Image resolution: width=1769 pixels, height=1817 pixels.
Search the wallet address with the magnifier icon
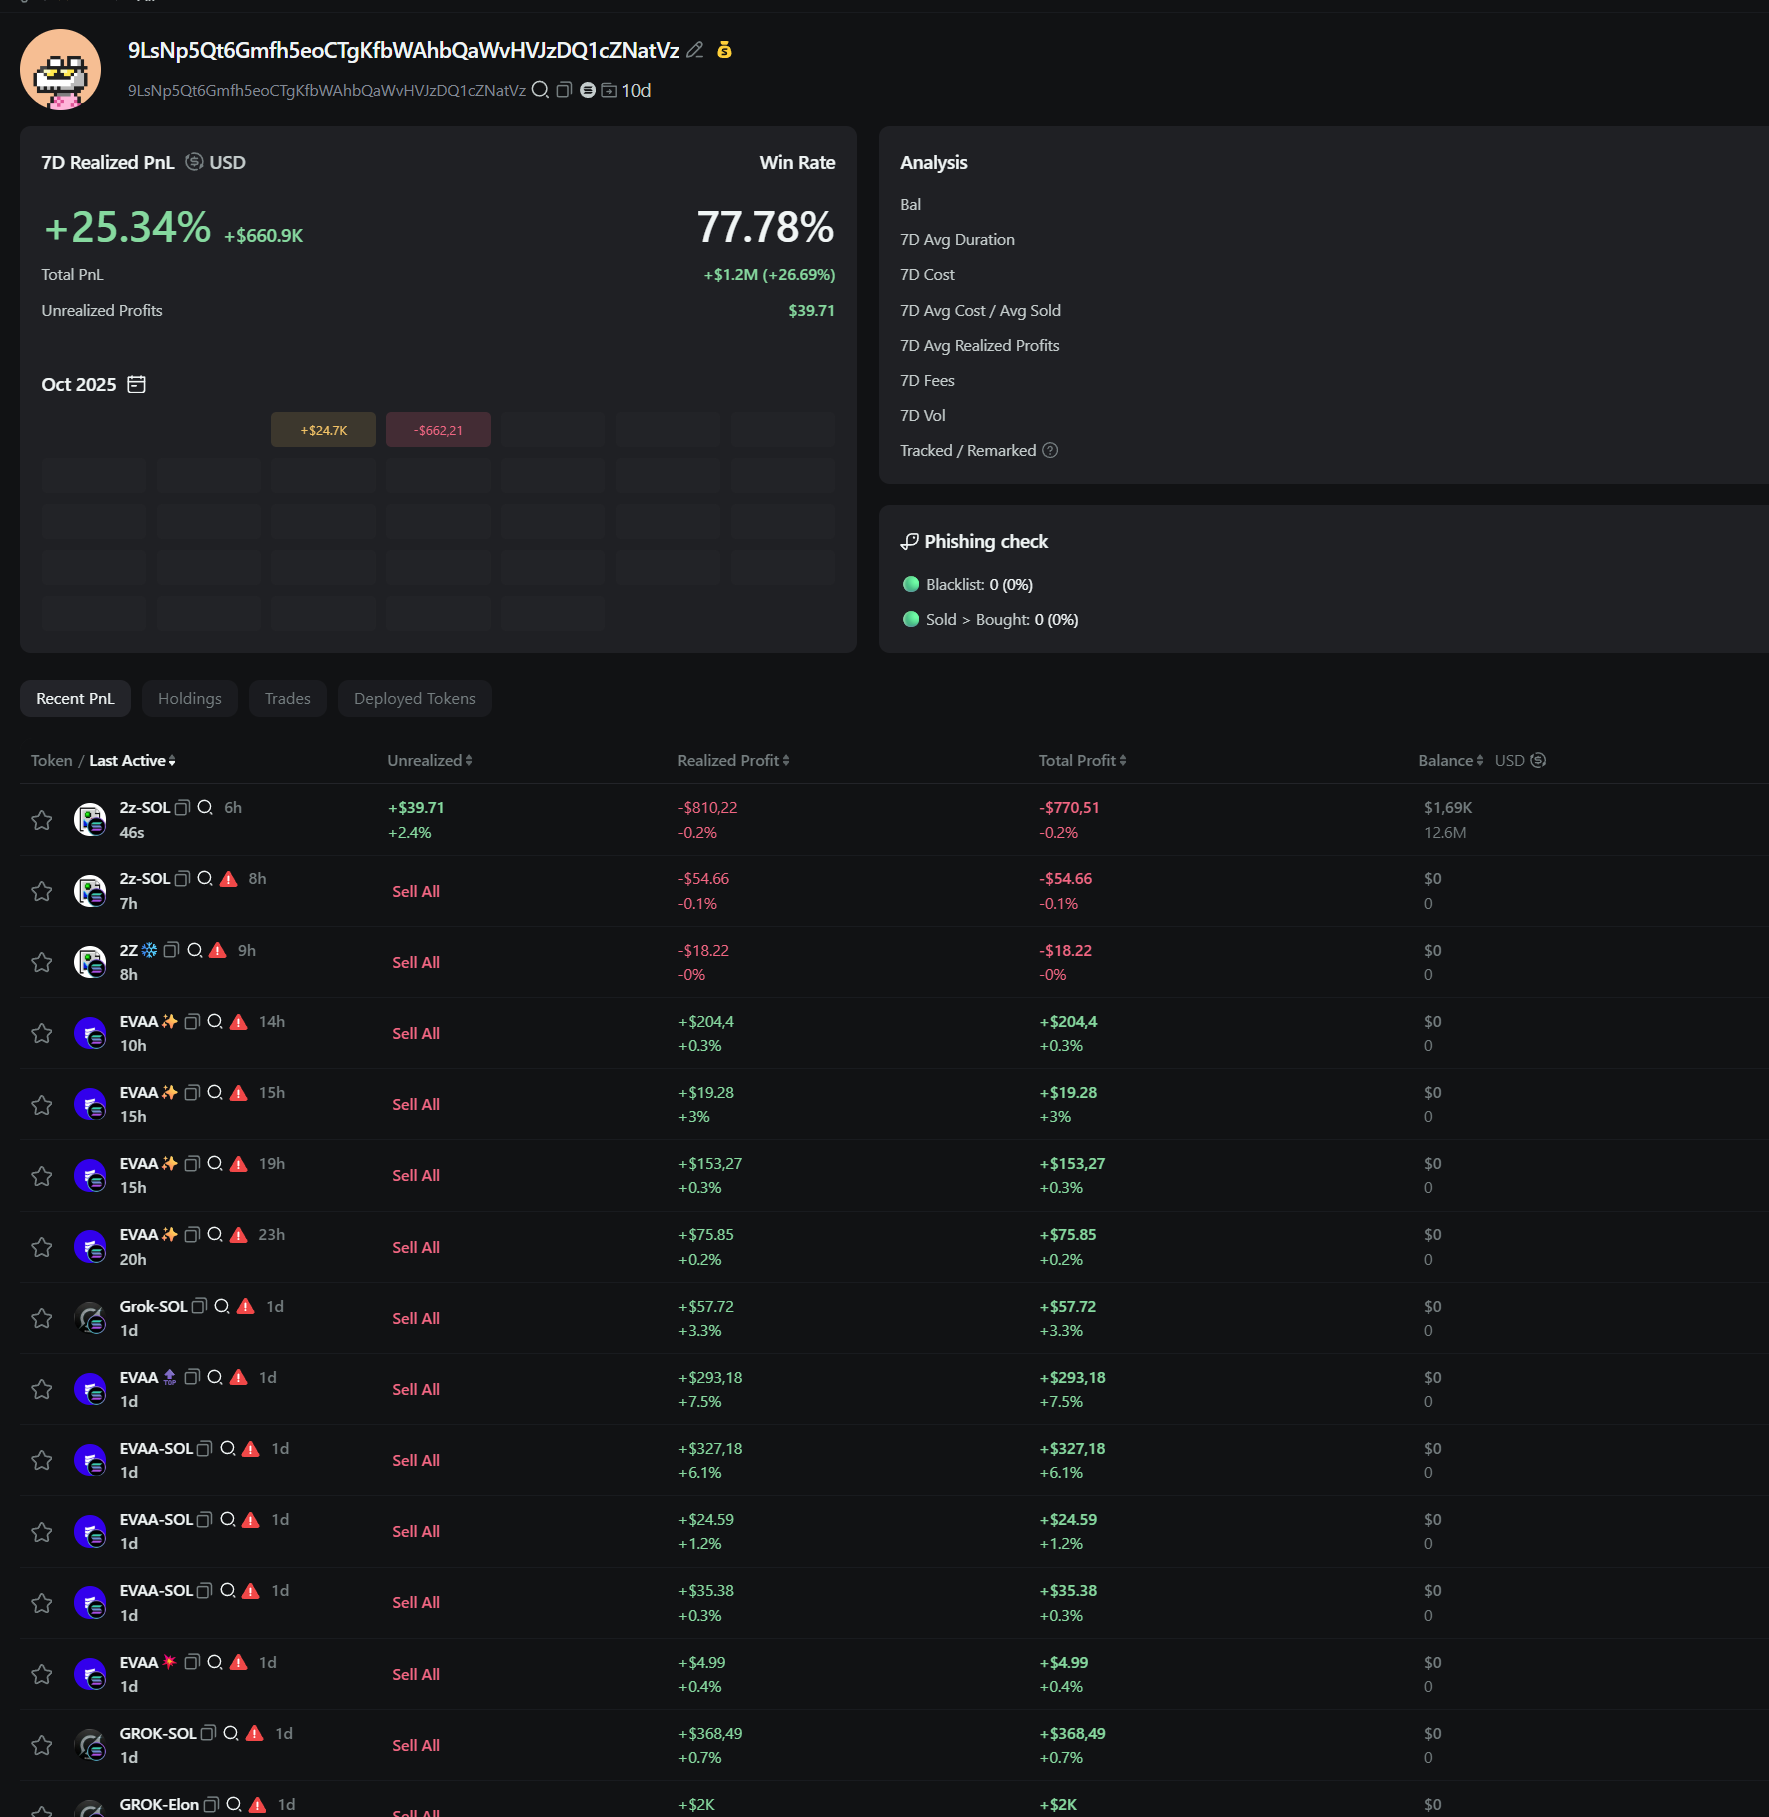pyautogui.click(x=540, y=90)
